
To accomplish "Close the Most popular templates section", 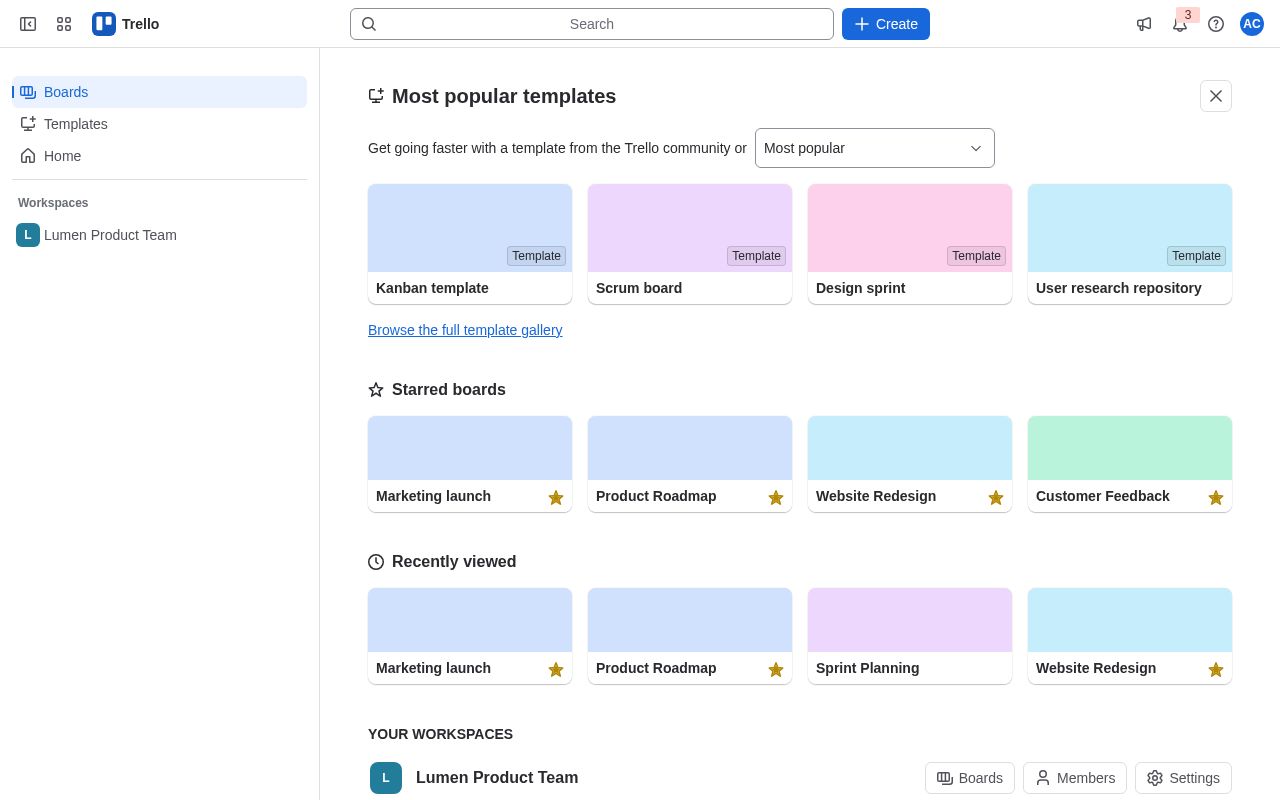I will coord(1216,96).
